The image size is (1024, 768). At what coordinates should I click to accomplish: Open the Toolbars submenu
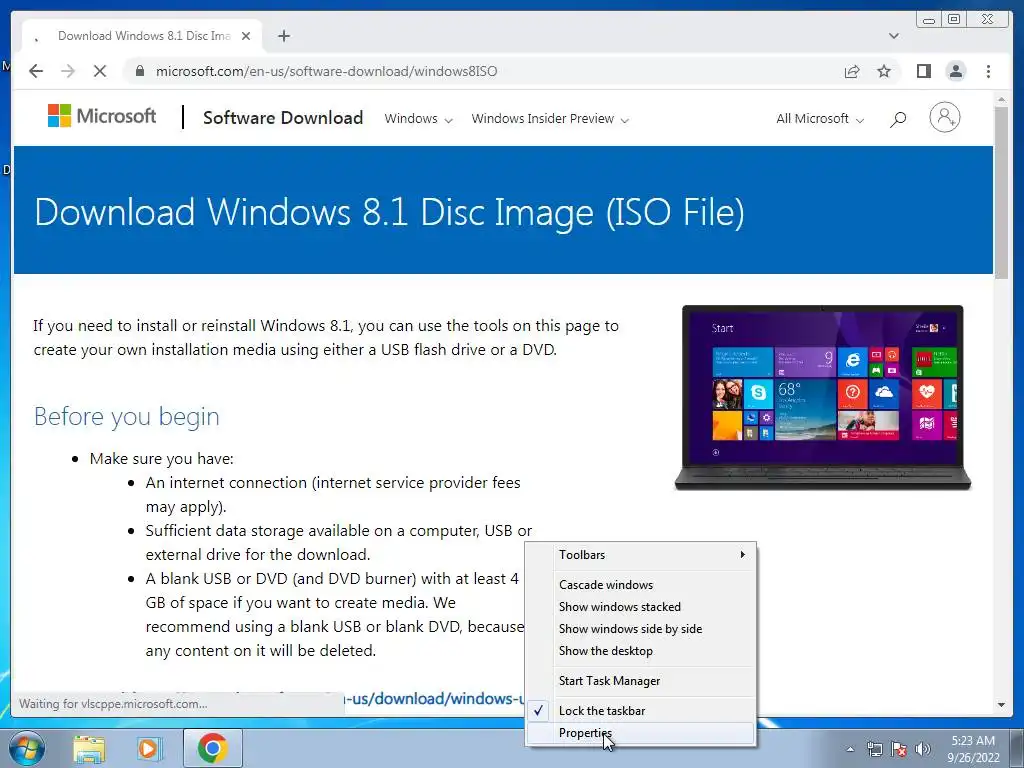pos(641,554)
